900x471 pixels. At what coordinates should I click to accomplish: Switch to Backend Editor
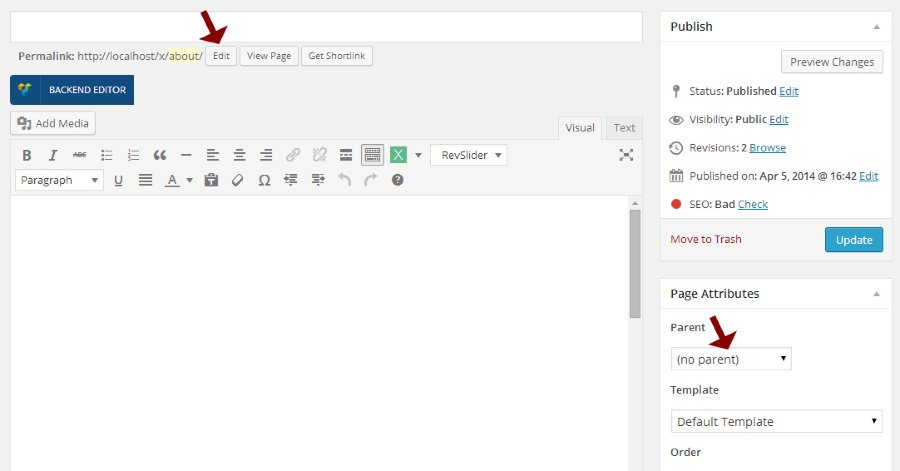pyautogui.click(x=72, y=89)
